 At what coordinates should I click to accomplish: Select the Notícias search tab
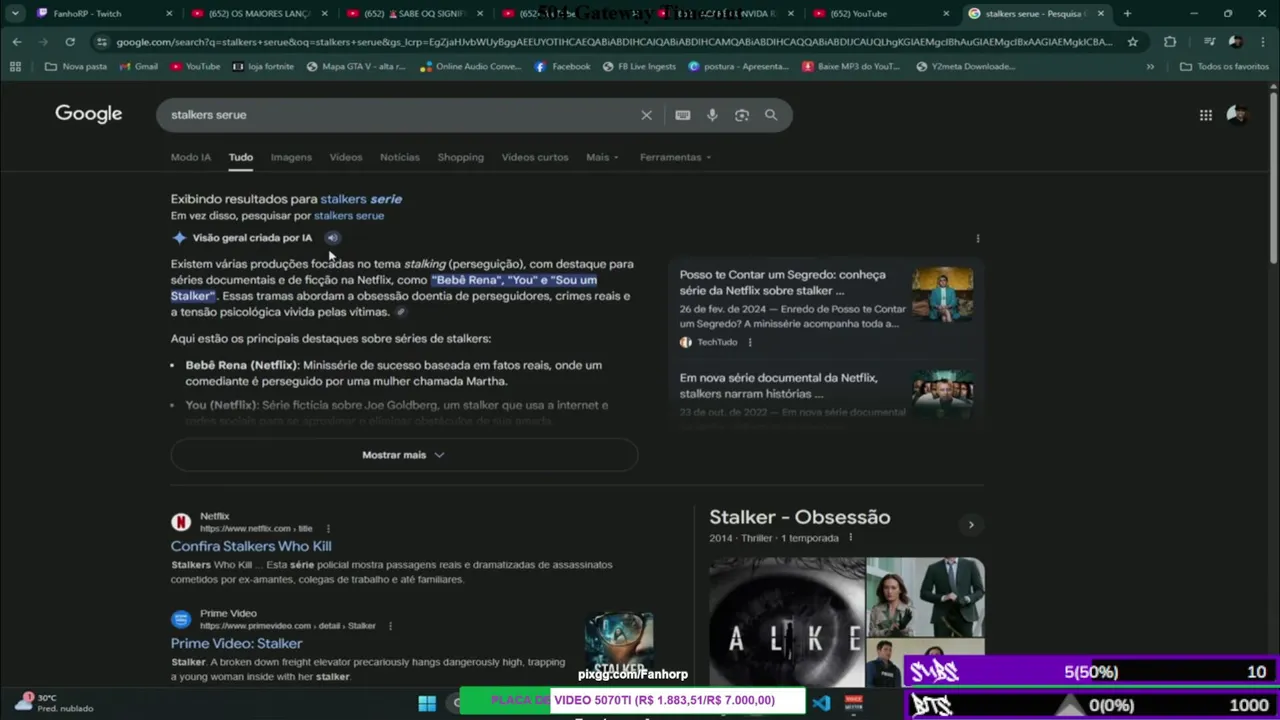point(400,157)
